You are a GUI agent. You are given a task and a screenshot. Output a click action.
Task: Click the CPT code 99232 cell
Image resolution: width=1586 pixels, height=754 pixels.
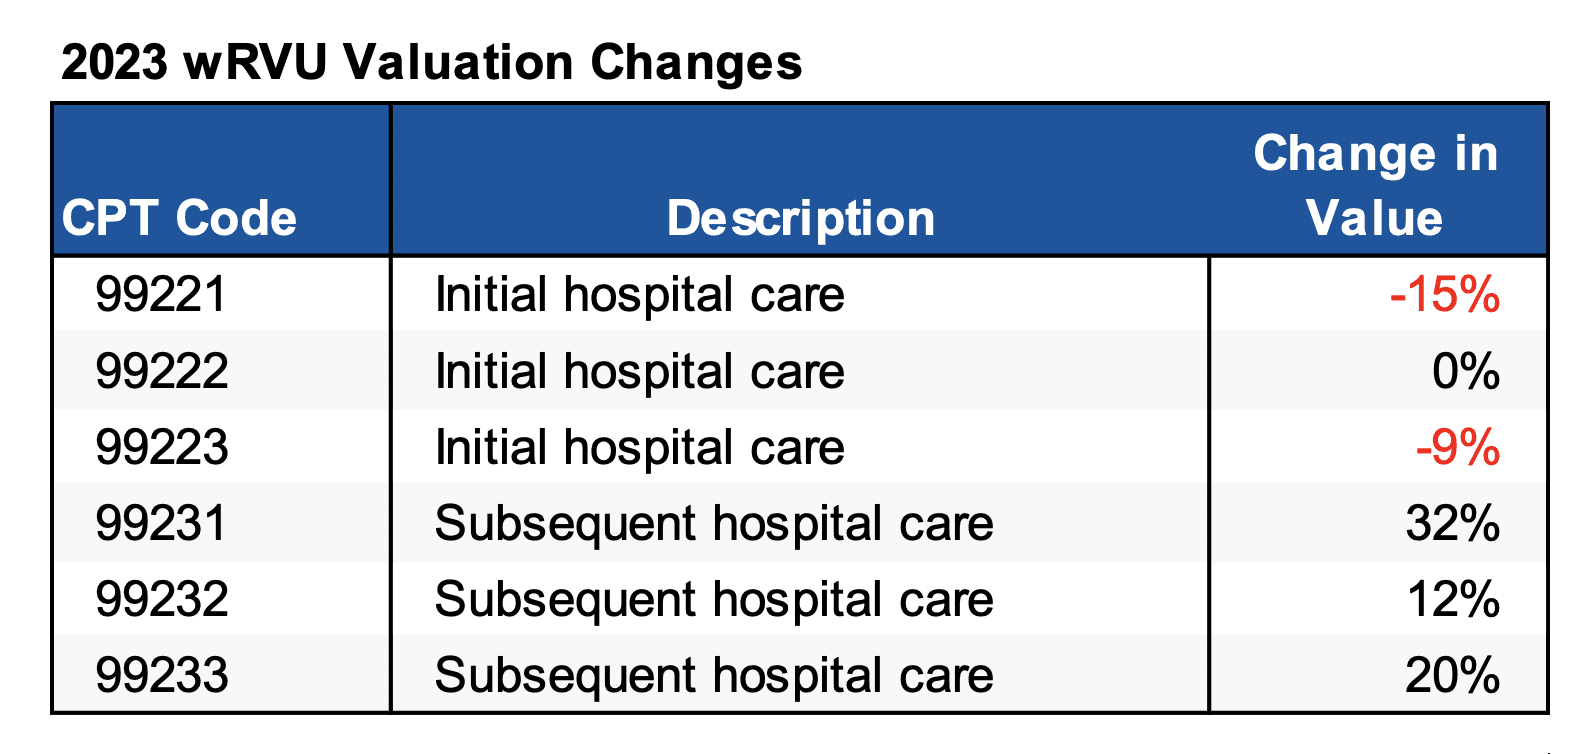pyautogui.click(x=161, y=599)
